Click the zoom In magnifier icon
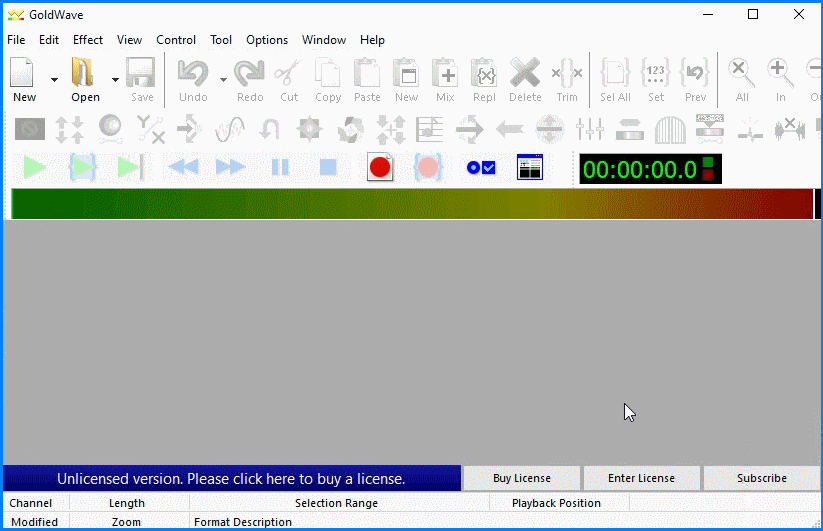Viewport: 823px width, 531px height. [780, 73]
